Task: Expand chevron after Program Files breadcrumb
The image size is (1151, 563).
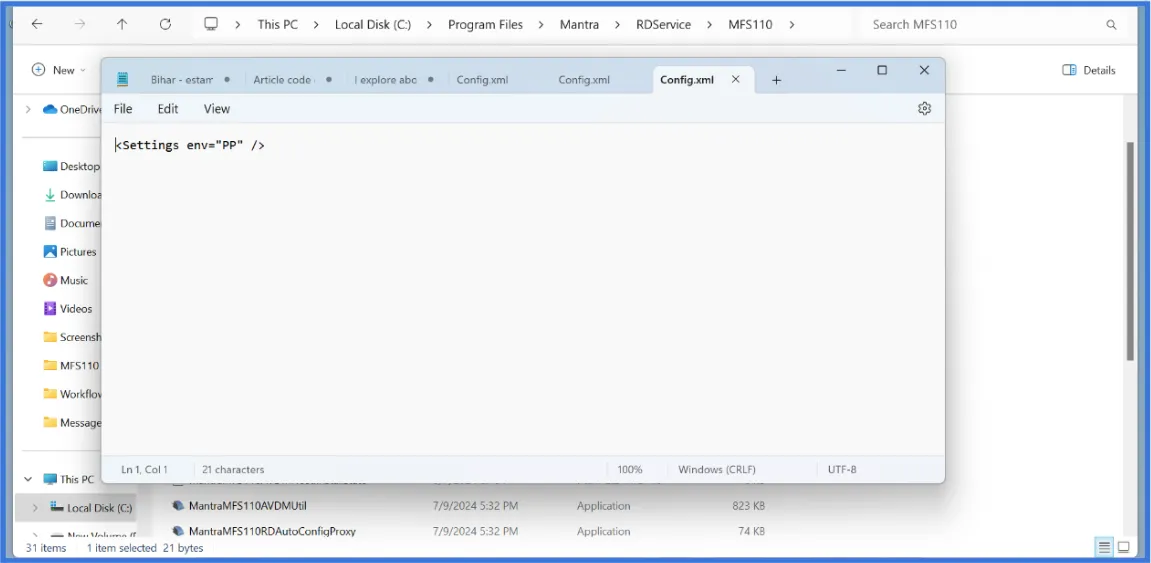Action: click(x=541, y=24)
